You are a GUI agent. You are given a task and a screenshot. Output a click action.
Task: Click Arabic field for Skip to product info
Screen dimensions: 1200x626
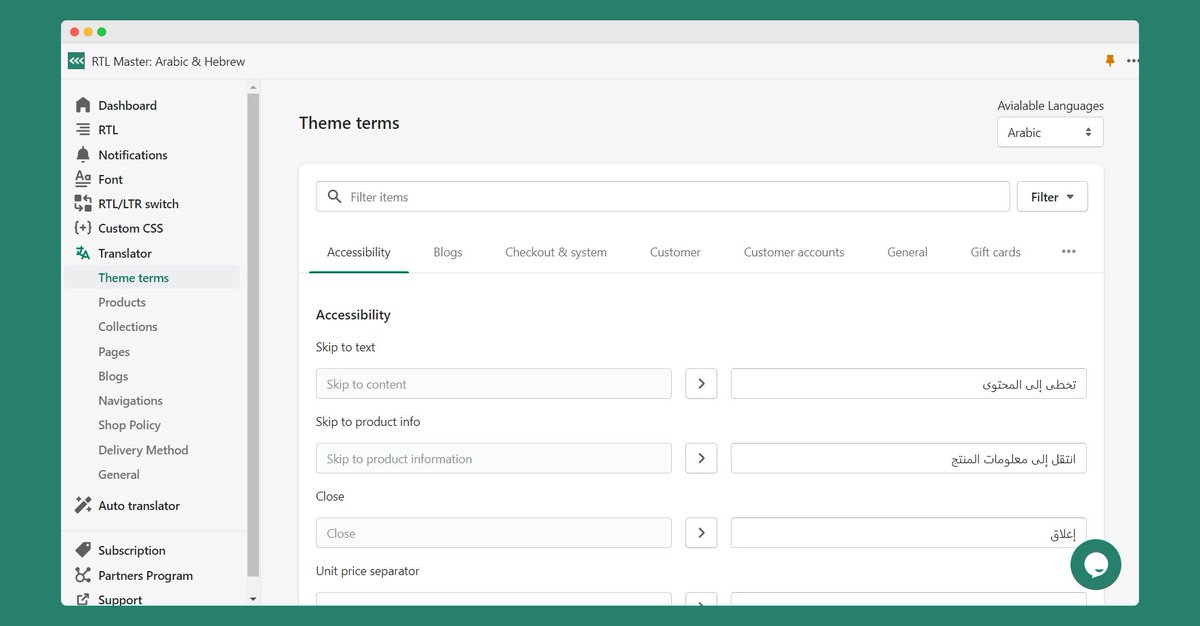coord(909,458)
